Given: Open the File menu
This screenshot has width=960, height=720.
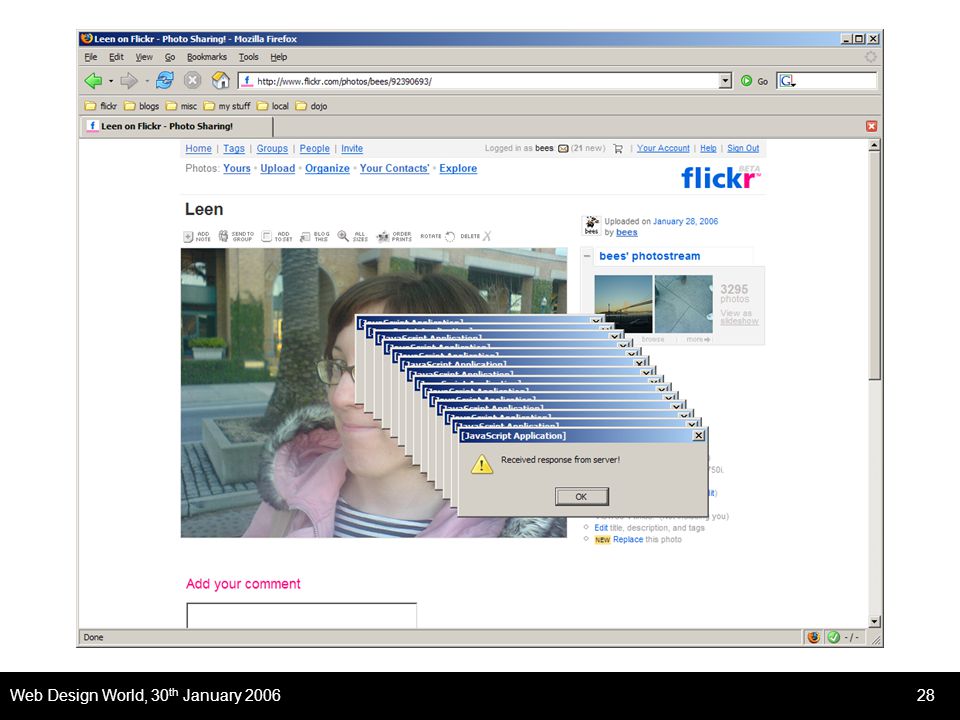Looking at the screenshot, I should (91, 57).
